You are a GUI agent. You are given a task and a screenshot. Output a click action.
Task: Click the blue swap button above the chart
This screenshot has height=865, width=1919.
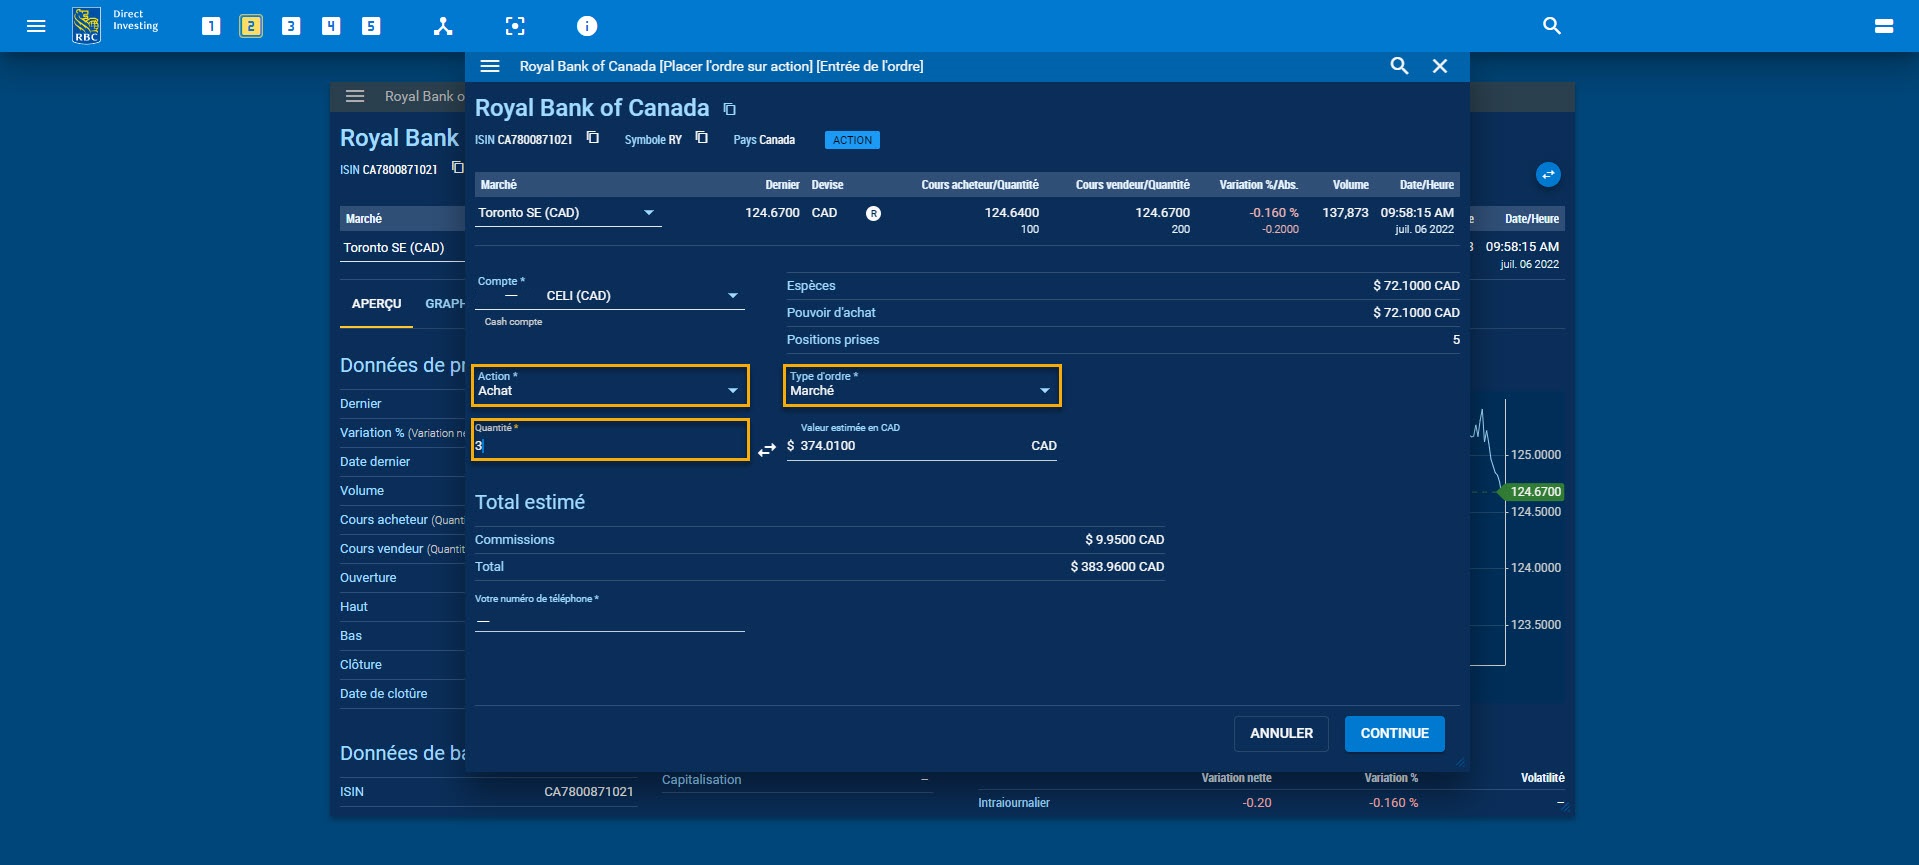1547,175
